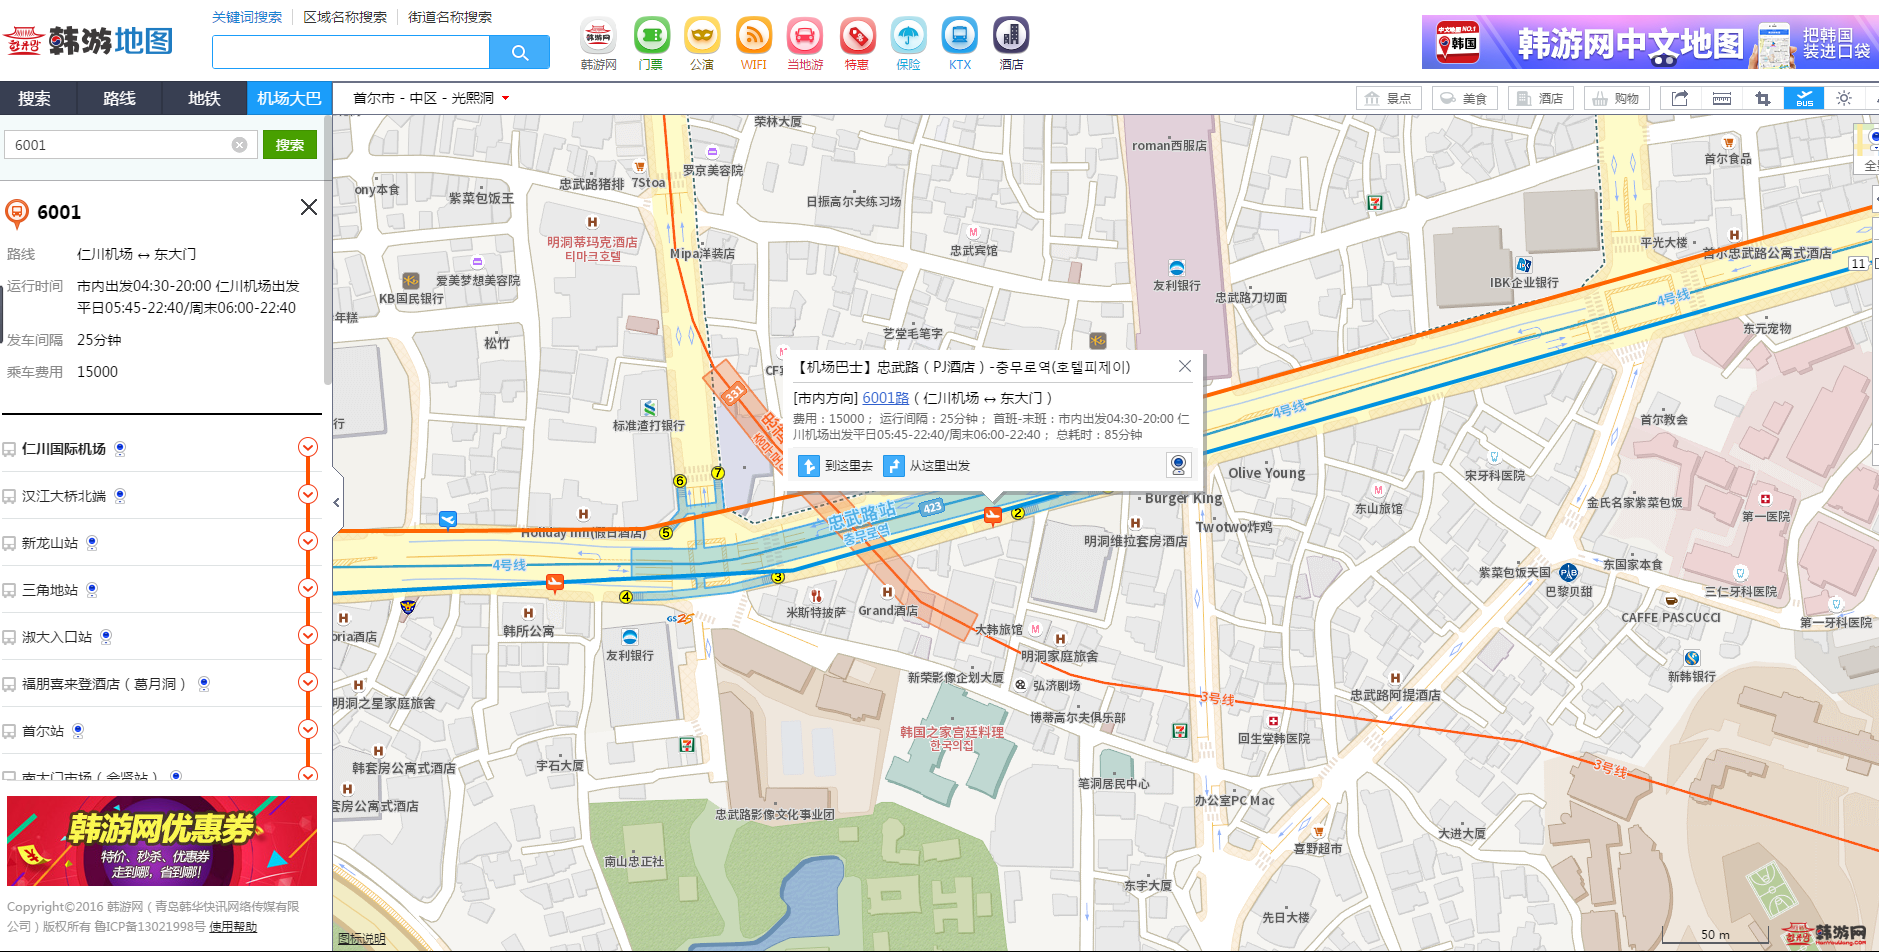Click 到这里去 in the popup
Image resolution: width=1879 pixels, height=952 pixels.
point(836,466)
